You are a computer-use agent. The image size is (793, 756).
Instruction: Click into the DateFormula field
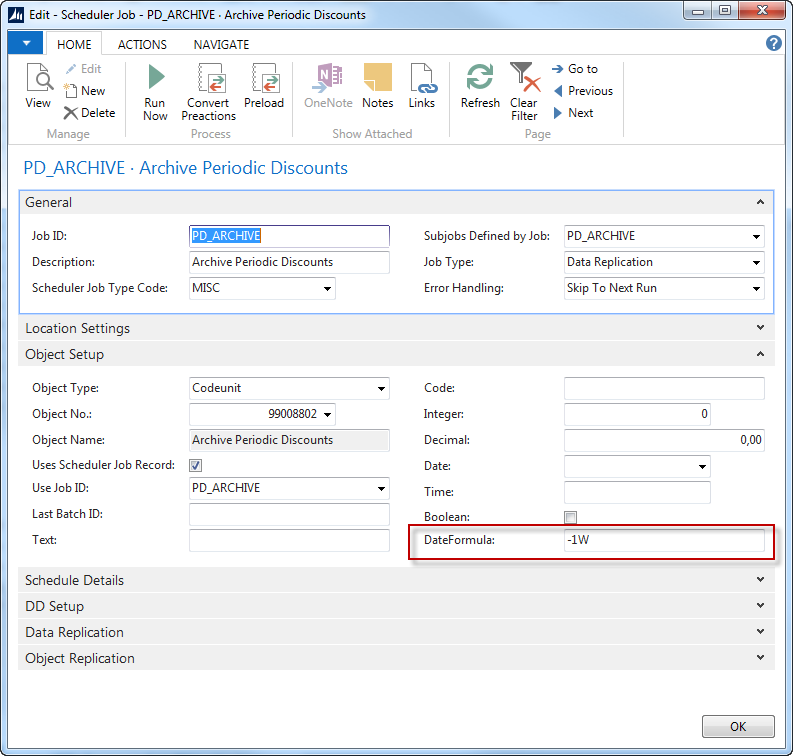click(x=664, y=541)
